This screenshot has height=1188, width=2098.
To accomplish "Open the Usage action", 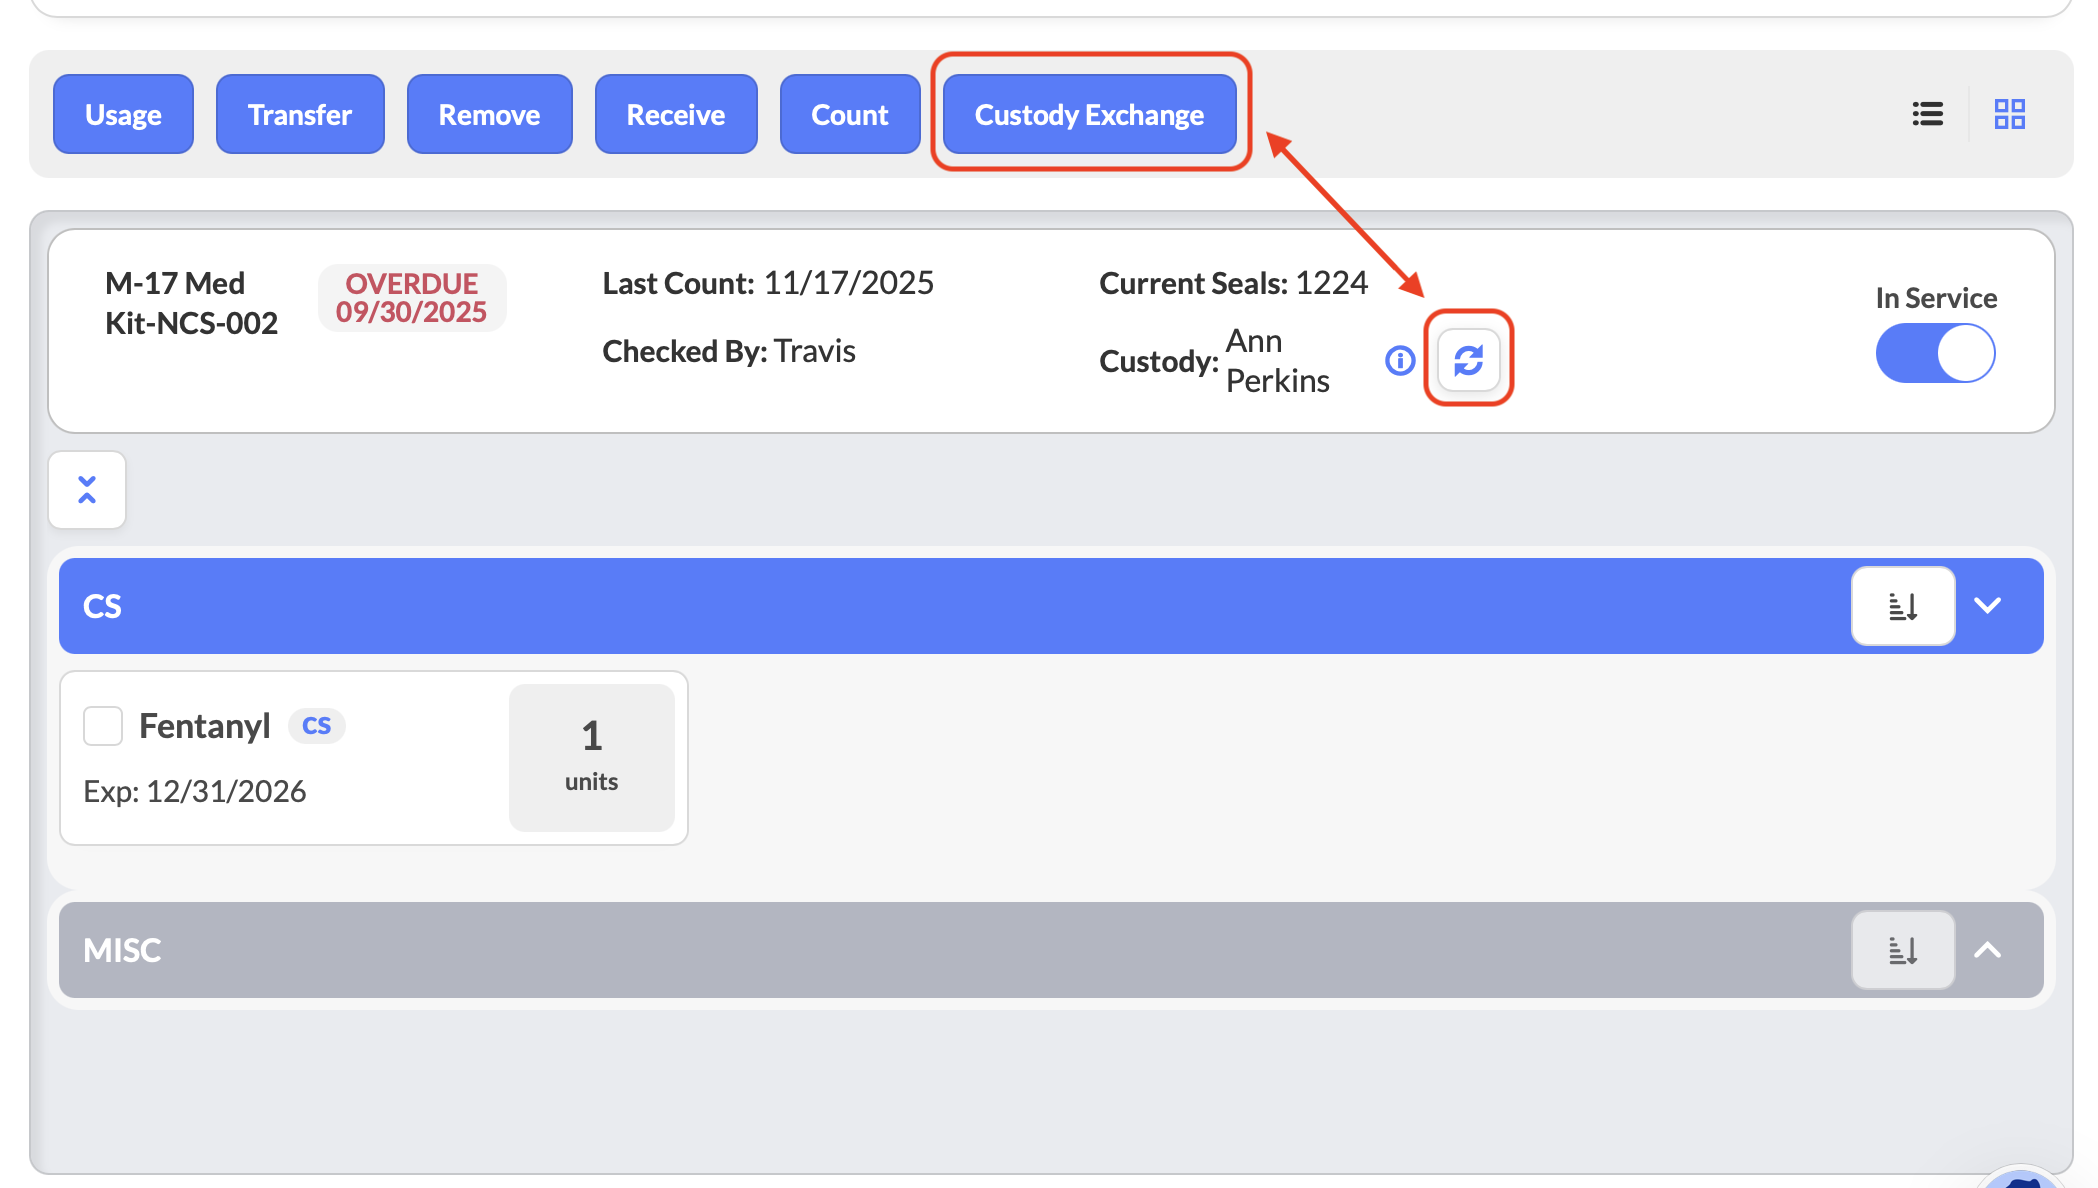I will point(123,114).
